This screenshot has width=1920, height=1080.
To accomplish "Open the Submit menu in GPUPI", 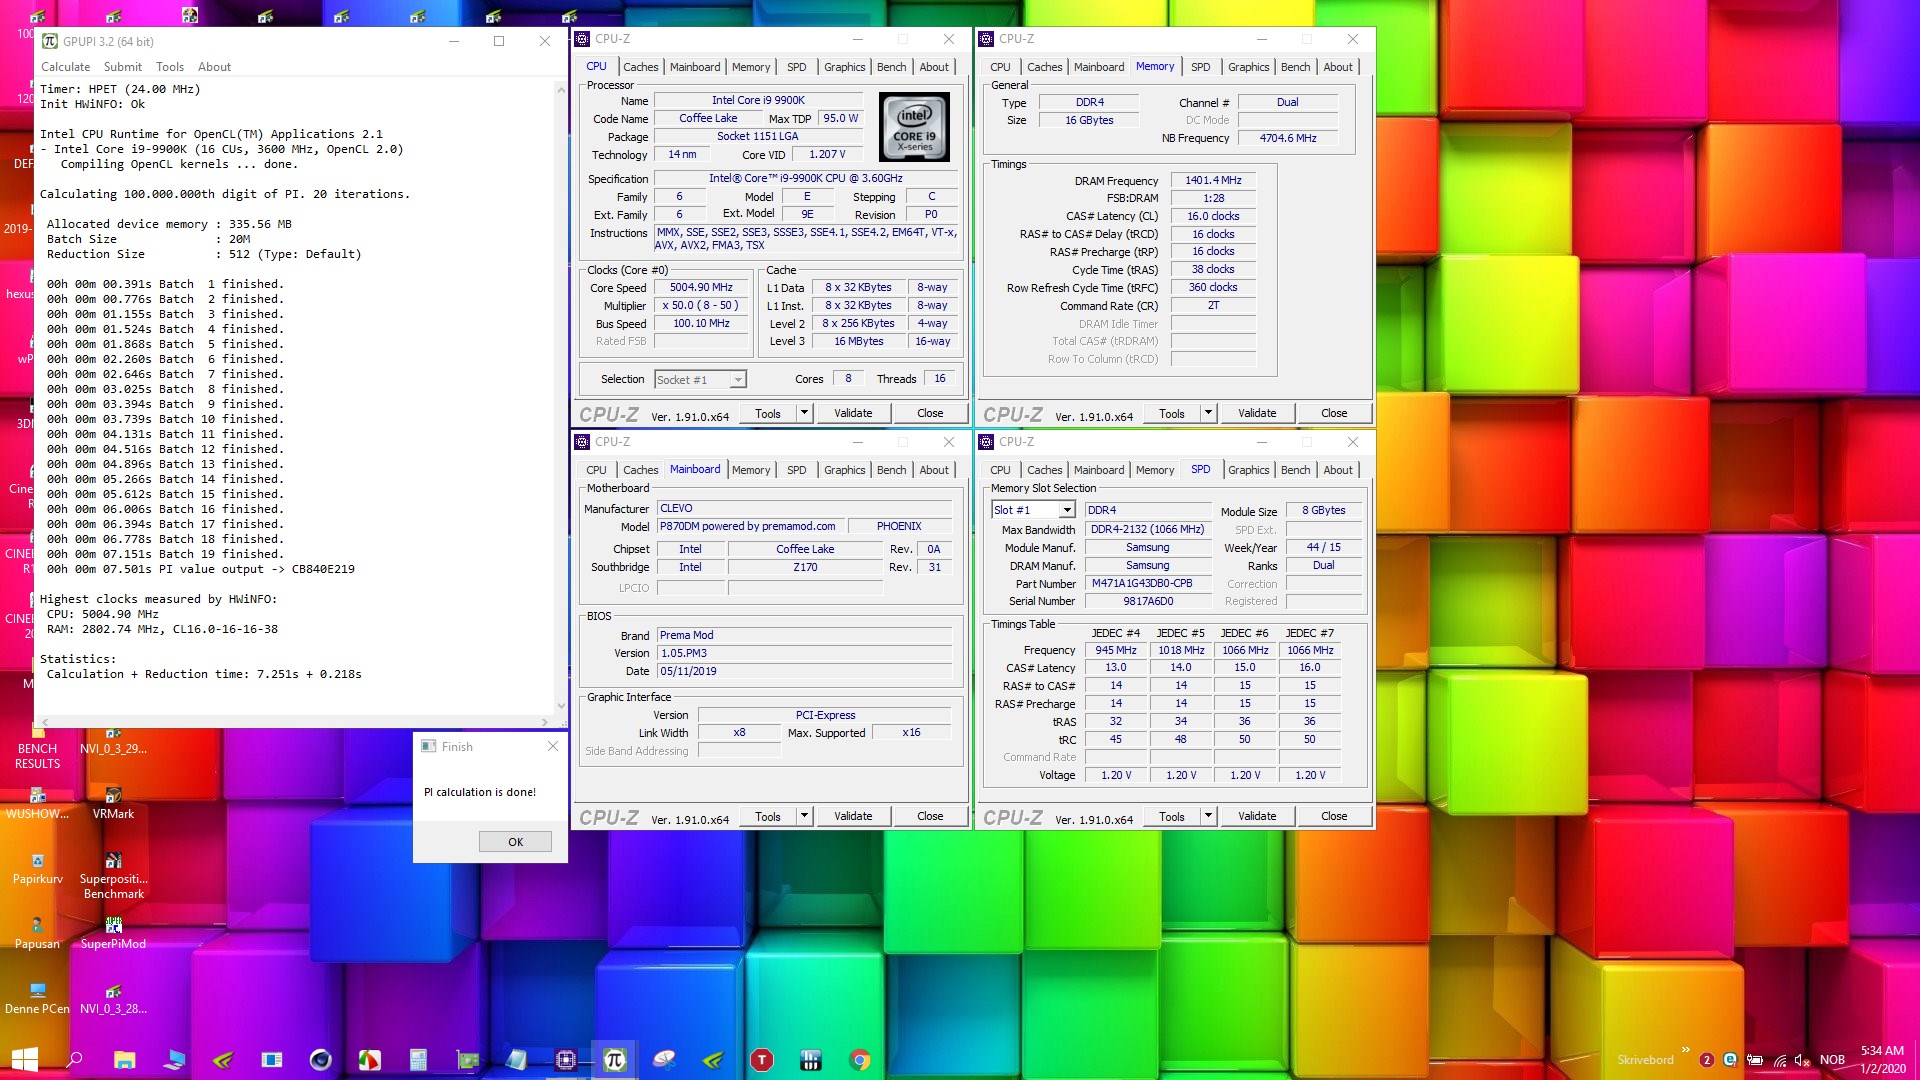I will point(123,67).
